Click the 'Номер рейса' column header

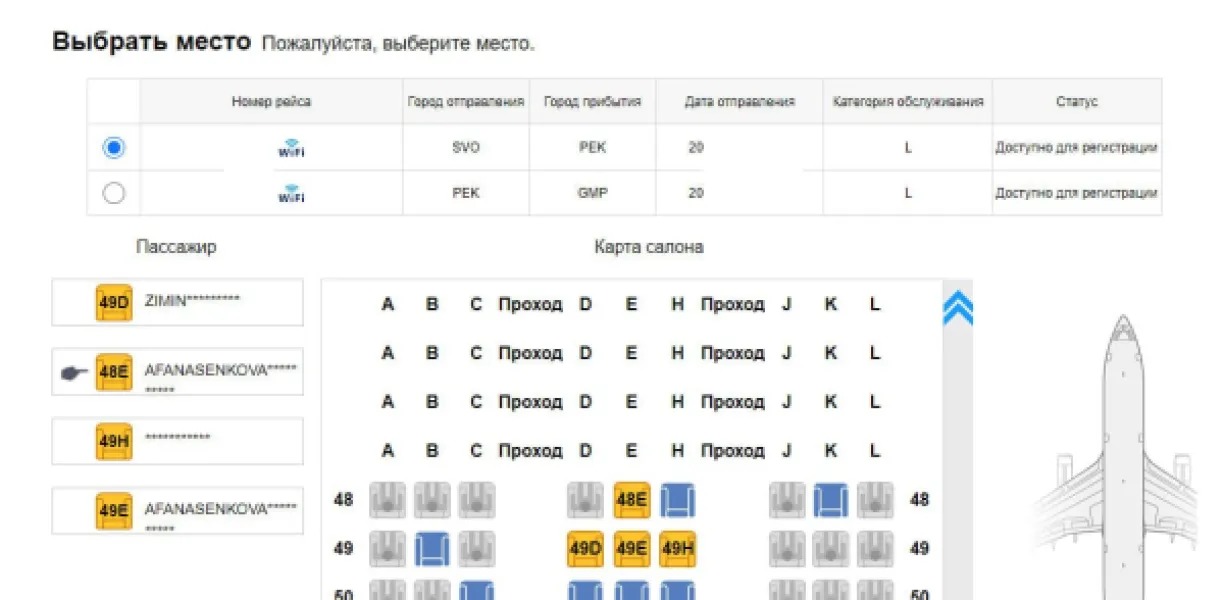(x=271, y=102)
